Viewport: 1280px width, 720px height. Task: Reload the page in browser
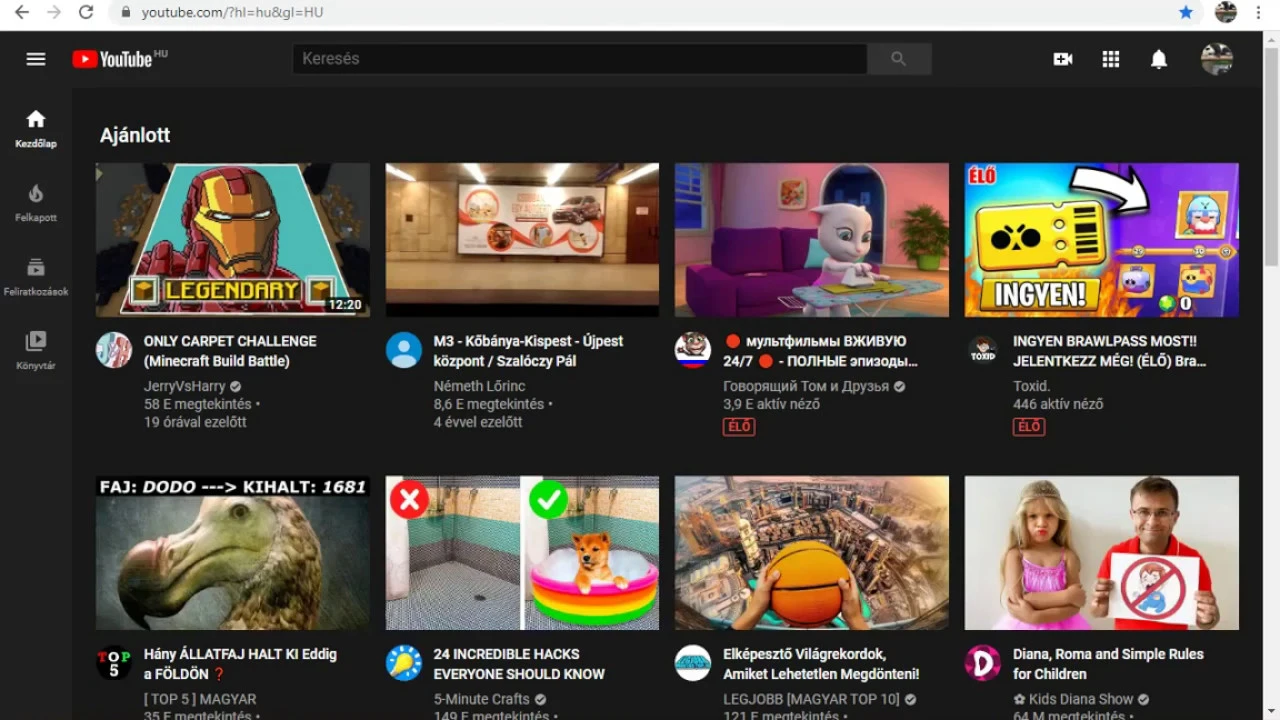pos(86,12)
